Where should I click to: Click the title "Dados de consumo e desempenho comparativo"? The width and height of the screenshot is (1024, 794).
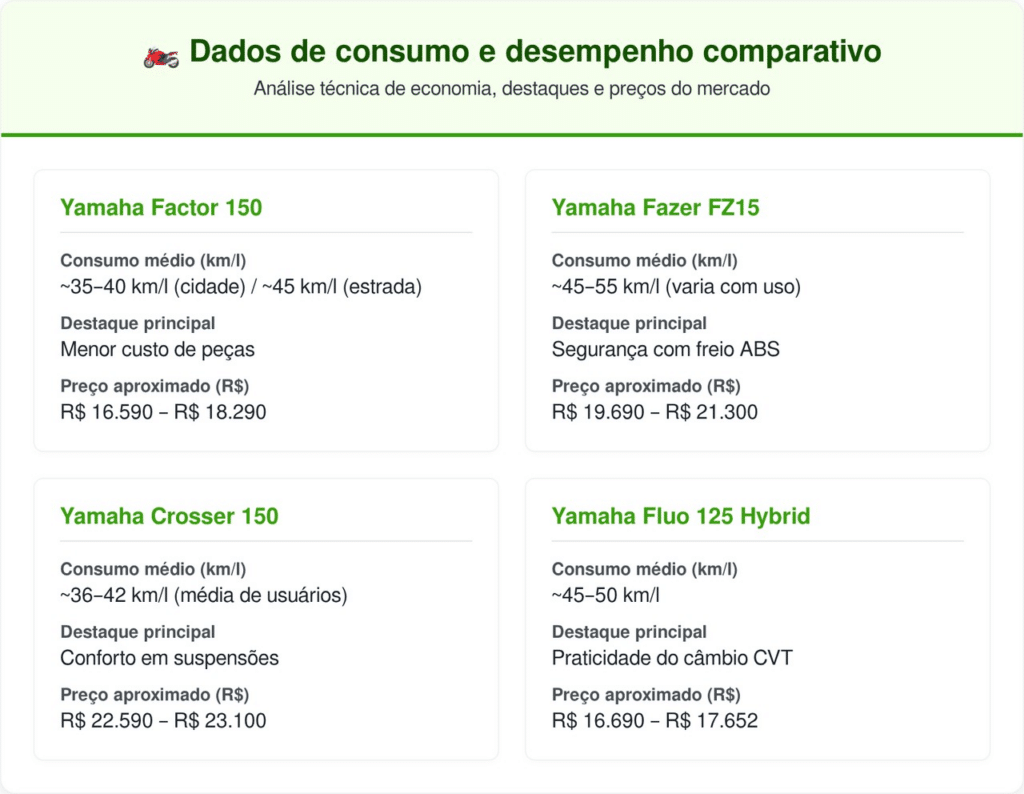point(535,51)
